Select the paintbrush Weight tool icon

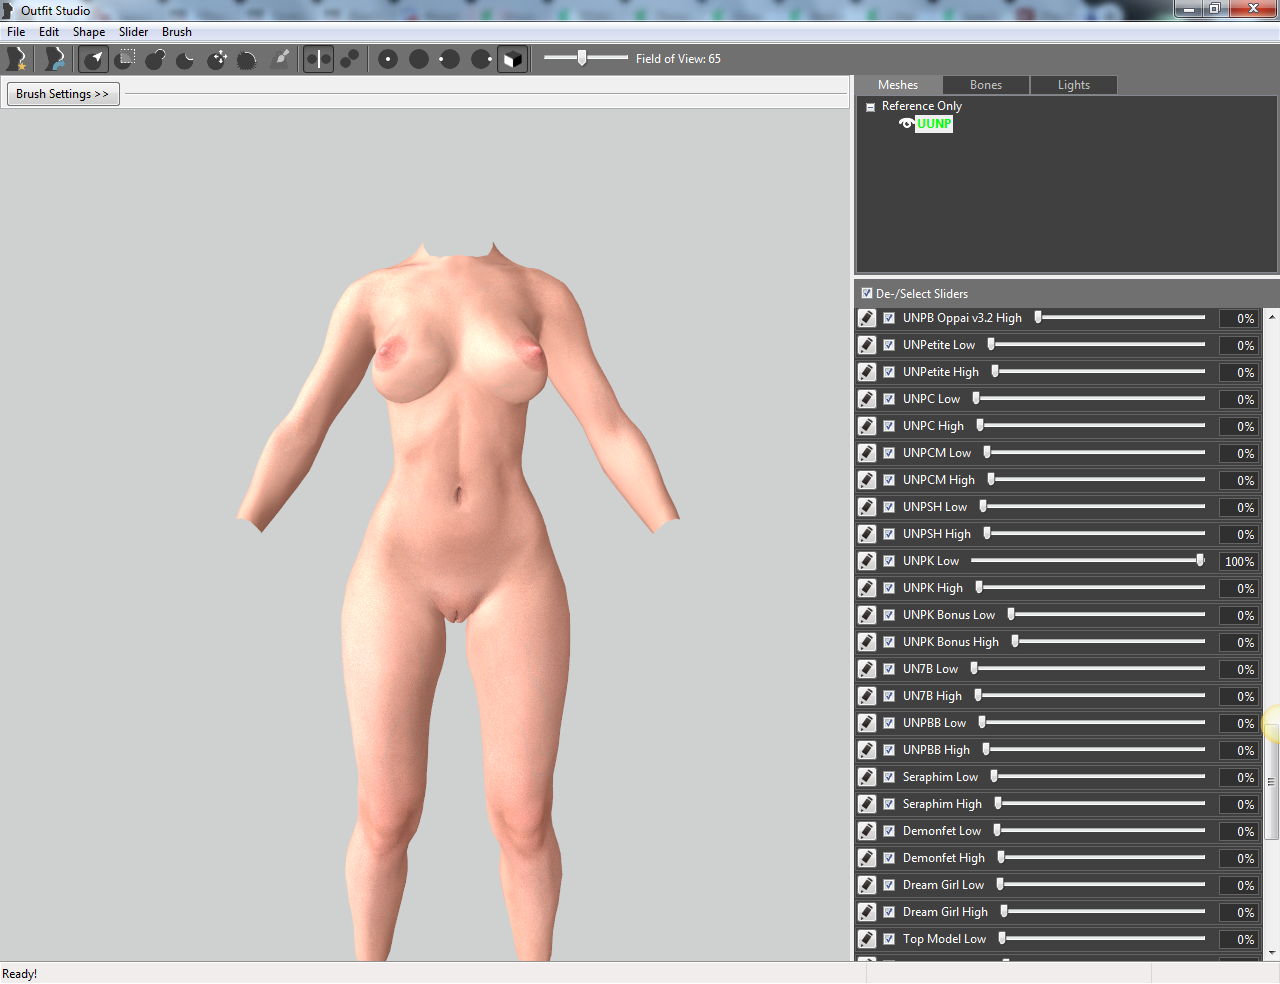point(281,59)
